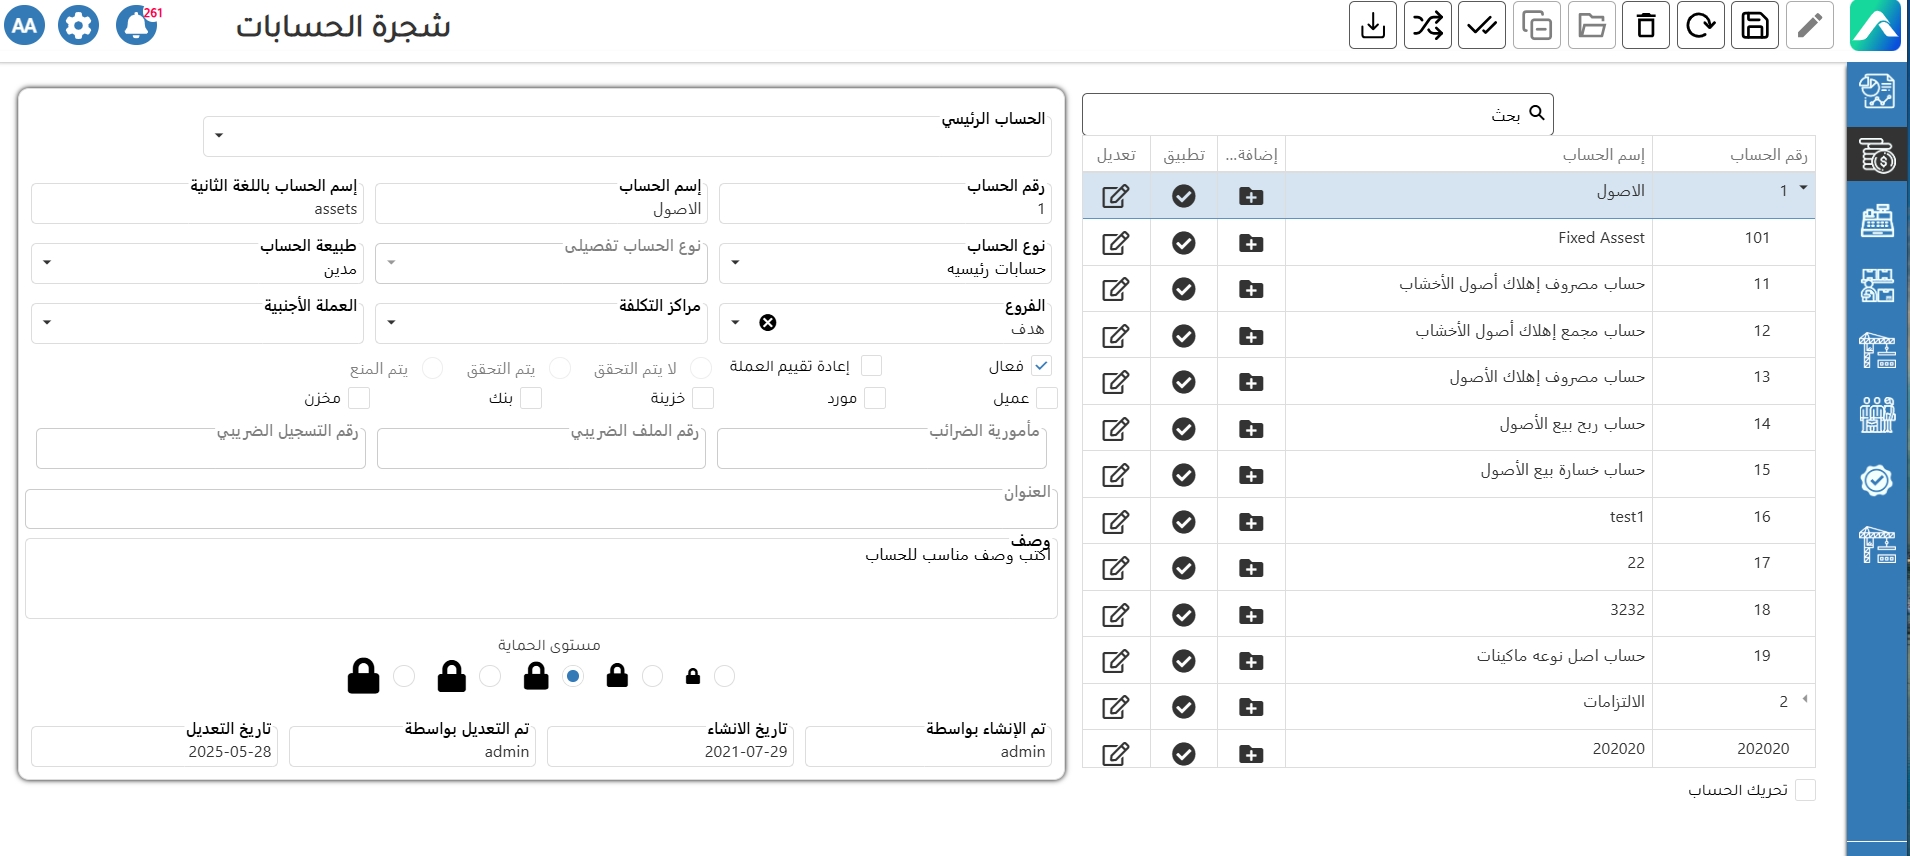
Task: Click the pencil edit button in the toolbar
Action: point(1809,25)
